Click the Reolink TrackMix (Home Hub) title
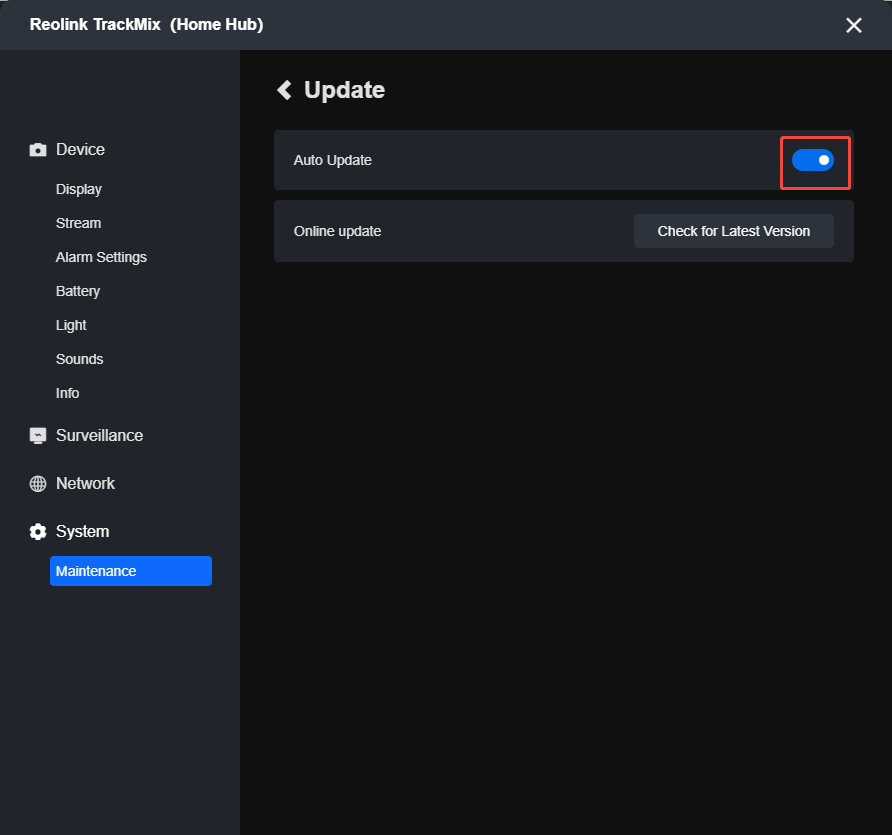892x835 pixels. tap(146, 24)
